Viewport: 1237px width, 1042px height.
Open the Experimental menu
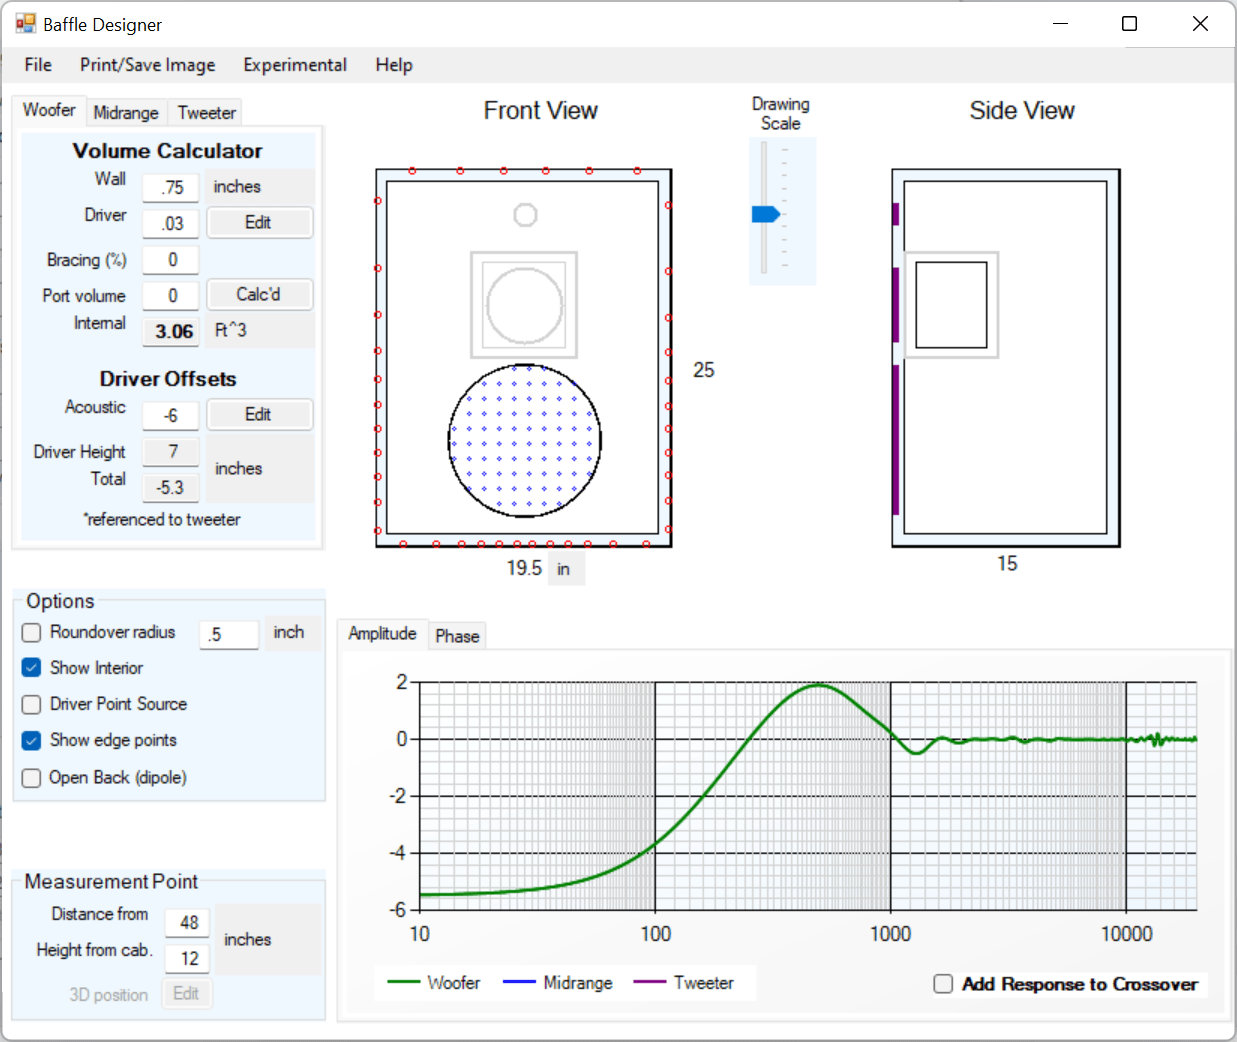click(x=295, y=65)
